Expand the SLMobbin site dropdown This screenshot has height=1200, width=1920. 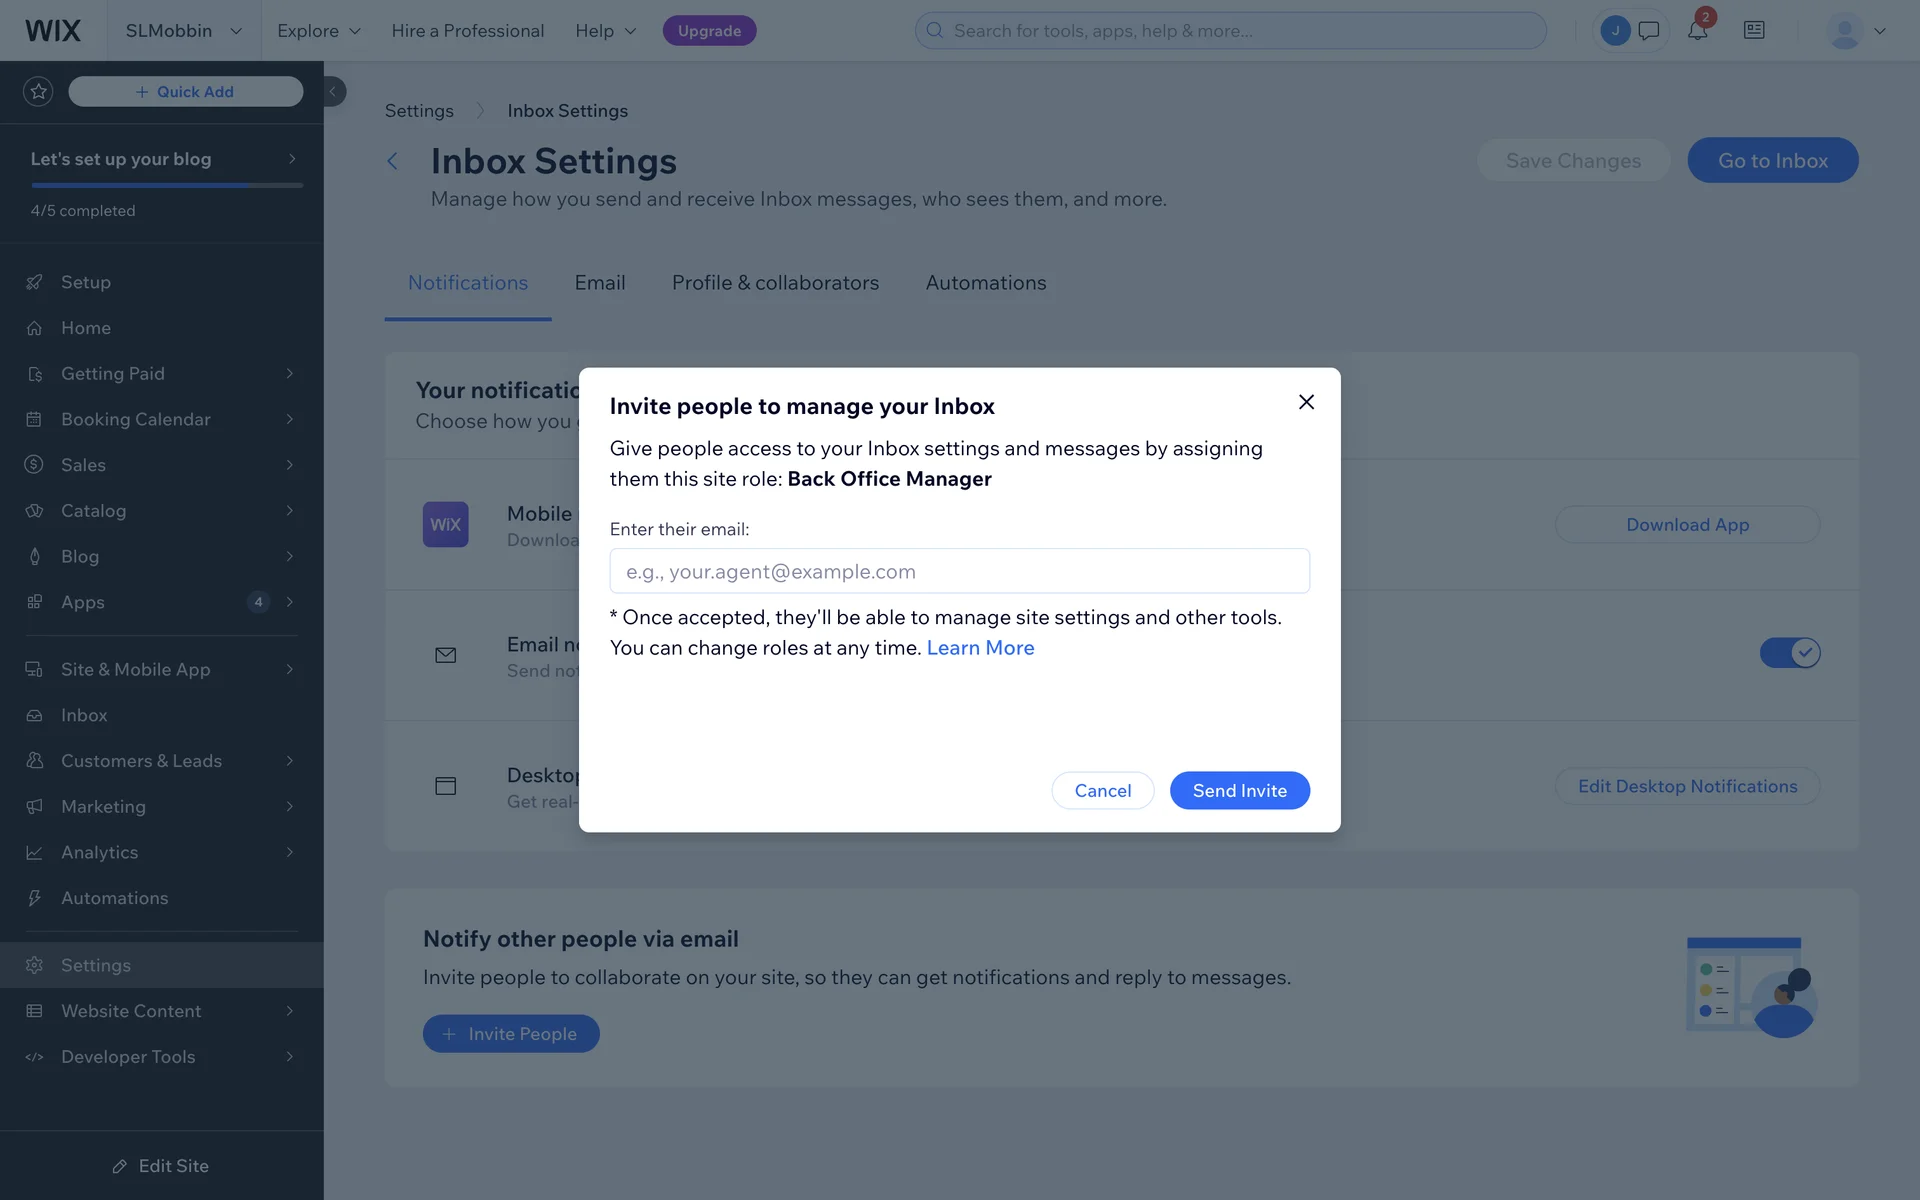point(184,31)
